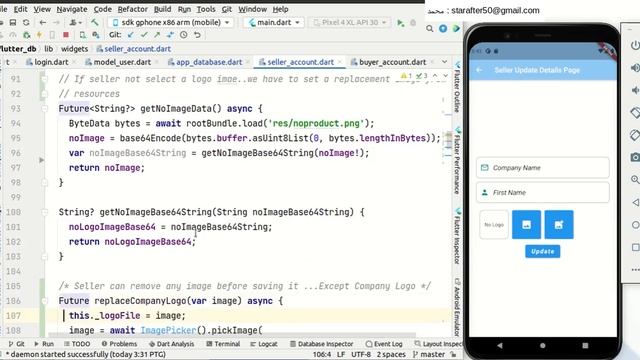
Task: Click the emulator zoom icon
Action: [635, 180]
